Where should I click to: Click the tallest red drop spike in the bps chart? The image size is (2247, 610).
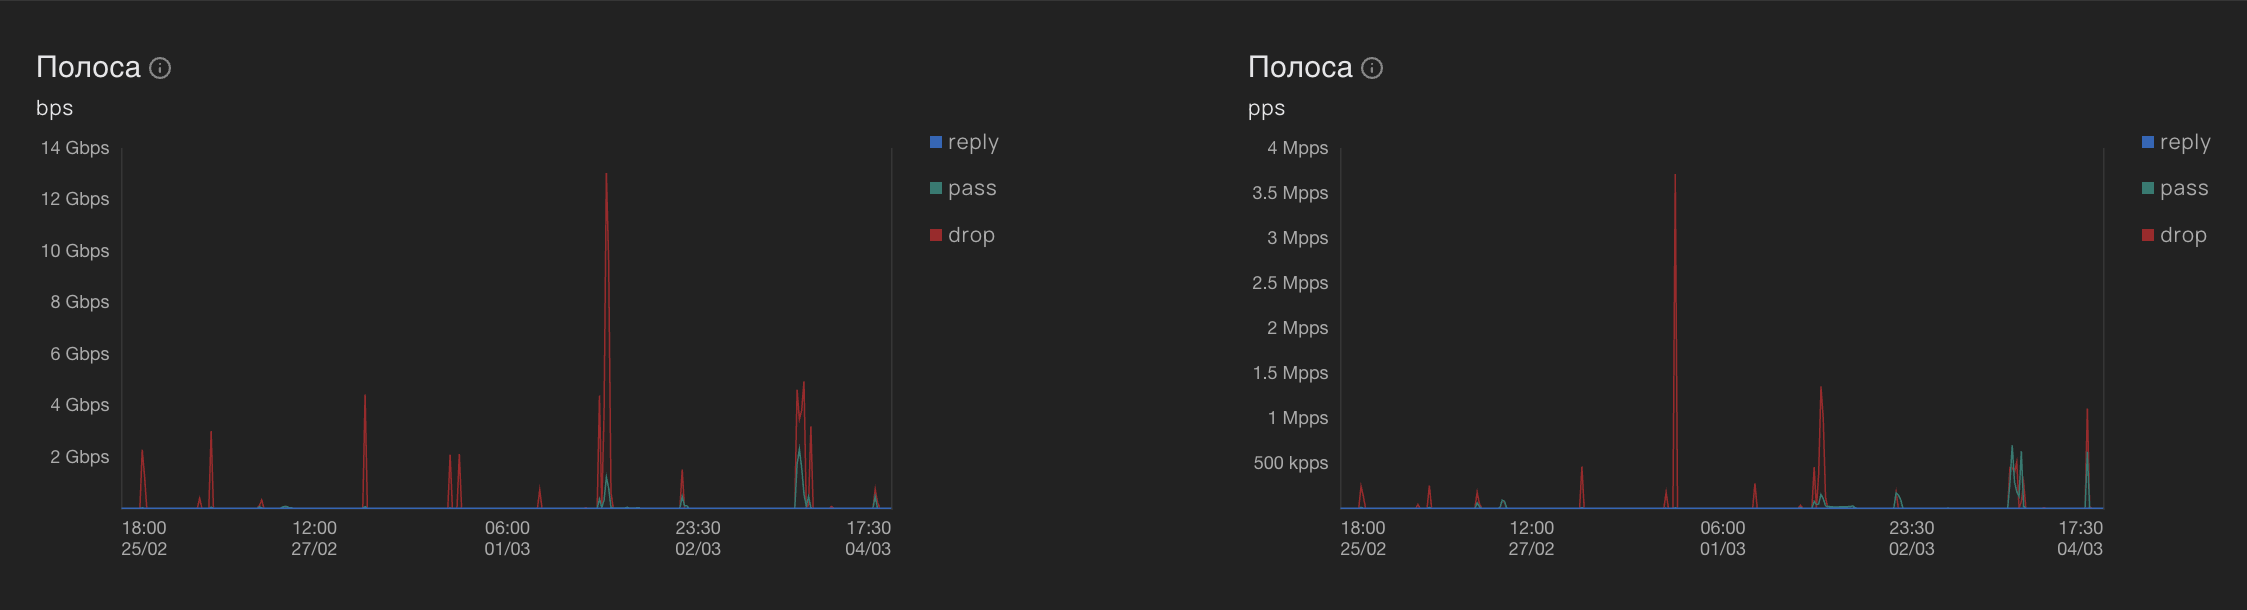[606, 180]
